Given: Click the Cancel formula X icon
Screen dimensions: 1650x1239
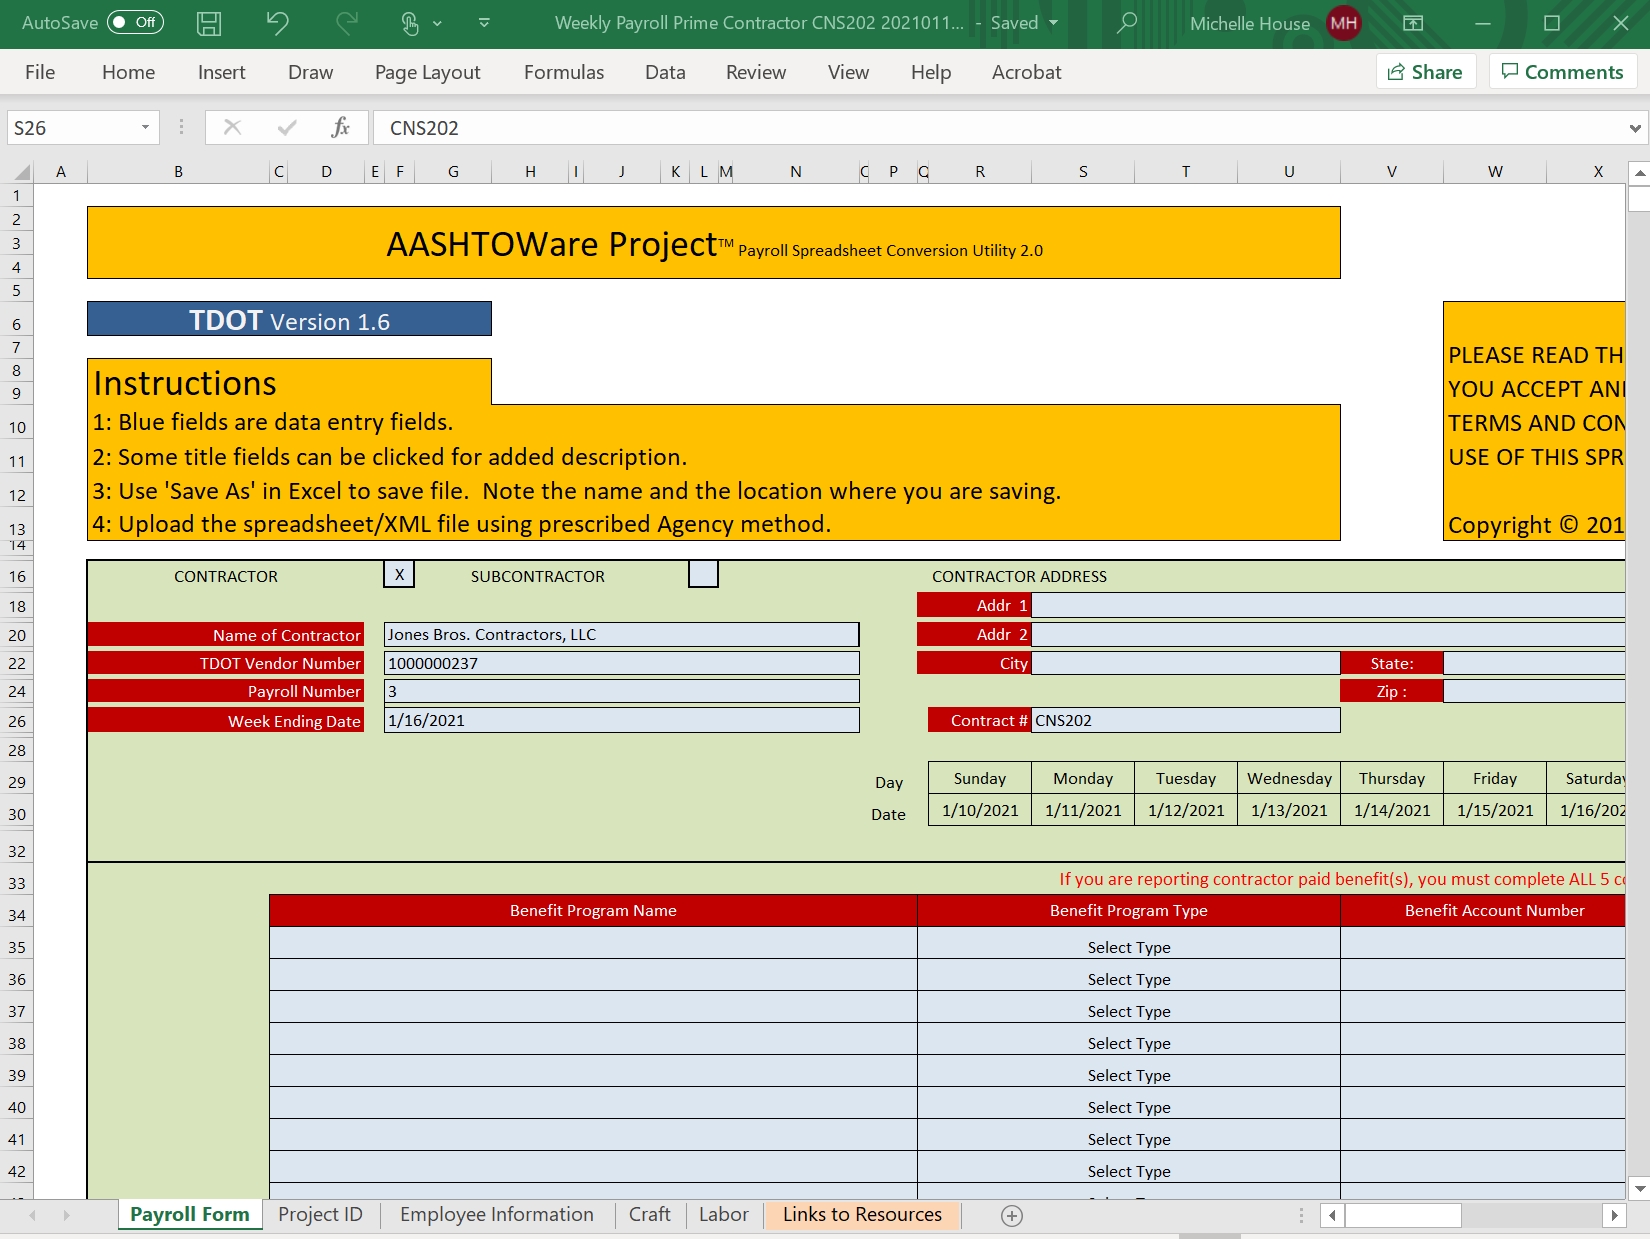Looking at the screenshot, I should coord(232,127).
